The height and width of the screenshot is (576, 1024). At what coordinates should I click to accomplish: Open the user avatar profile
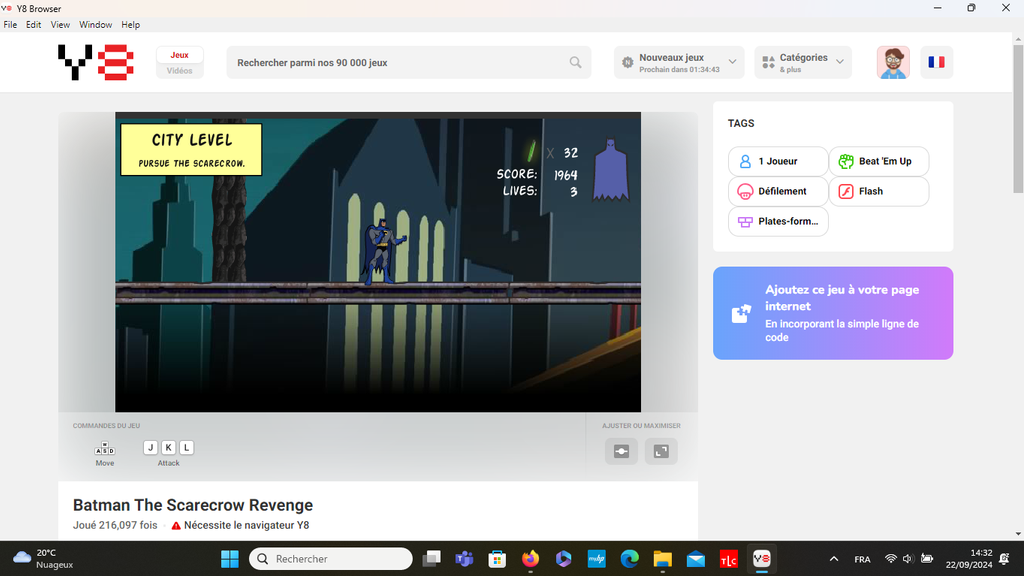893,62
